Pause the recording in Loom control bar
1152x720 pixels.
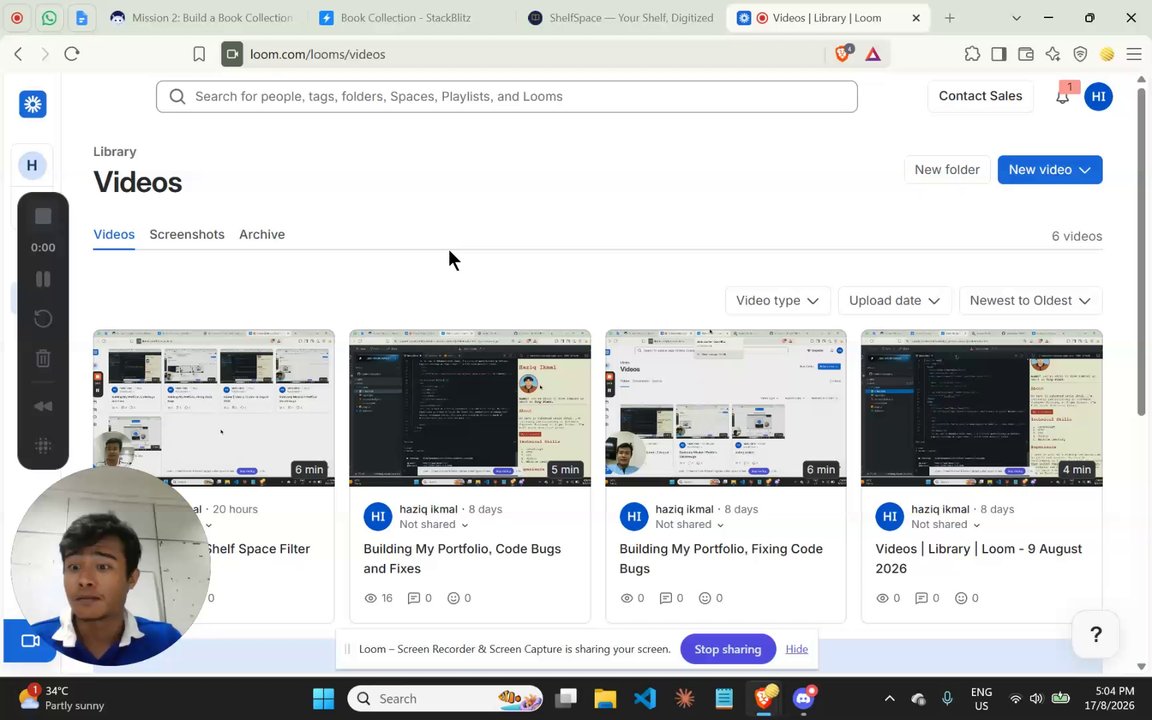click(x=43, y=279)
